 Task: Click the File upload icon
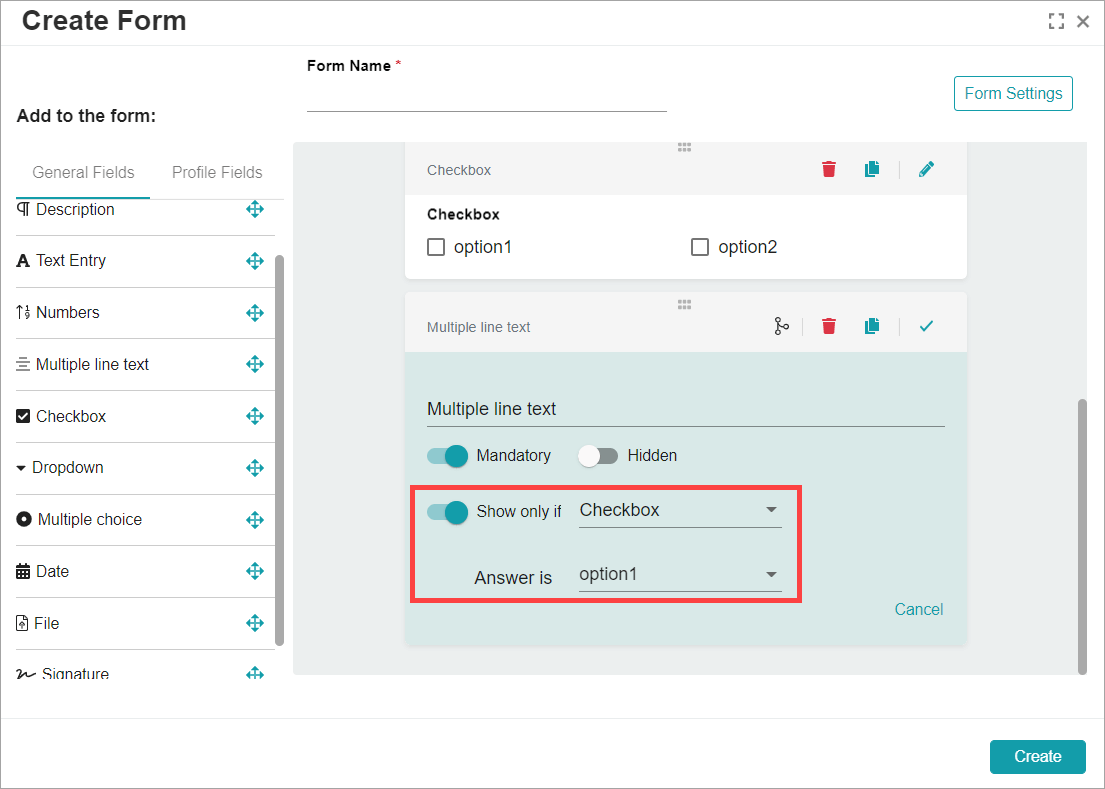[22, 623]
